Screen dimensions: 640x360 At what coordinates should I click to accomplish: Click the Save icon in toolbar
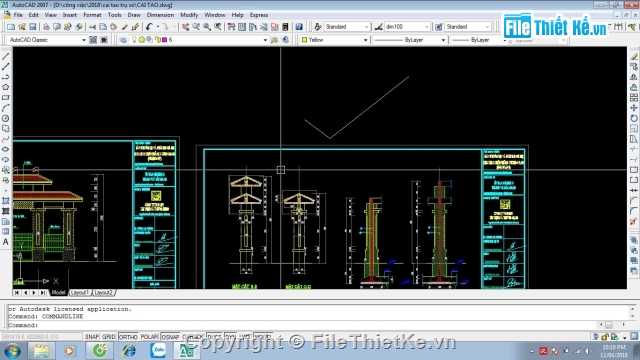point(33,27)
